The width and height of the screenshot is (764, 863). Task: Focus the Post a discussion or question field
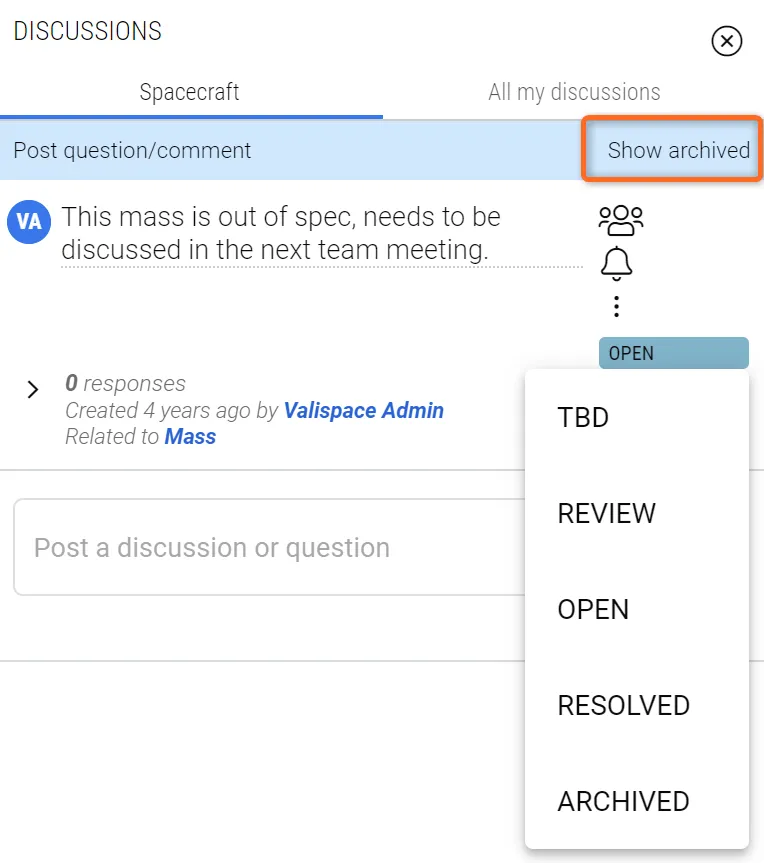[x=269, y=547]
